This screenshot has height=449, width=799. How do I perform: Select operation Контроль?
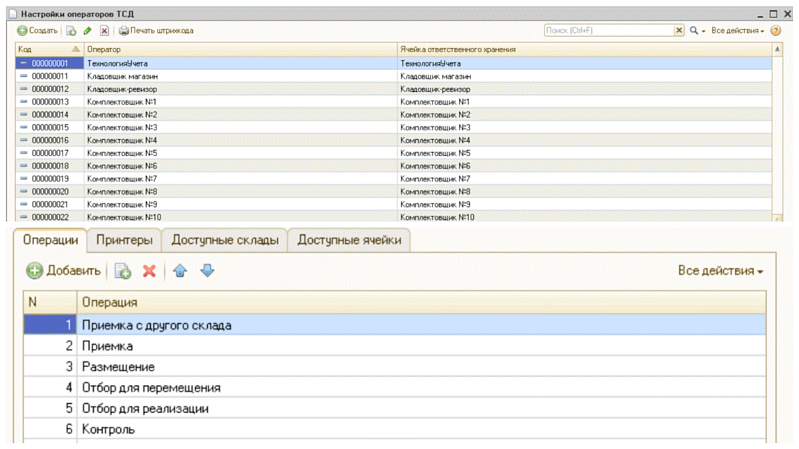(394, 430)
